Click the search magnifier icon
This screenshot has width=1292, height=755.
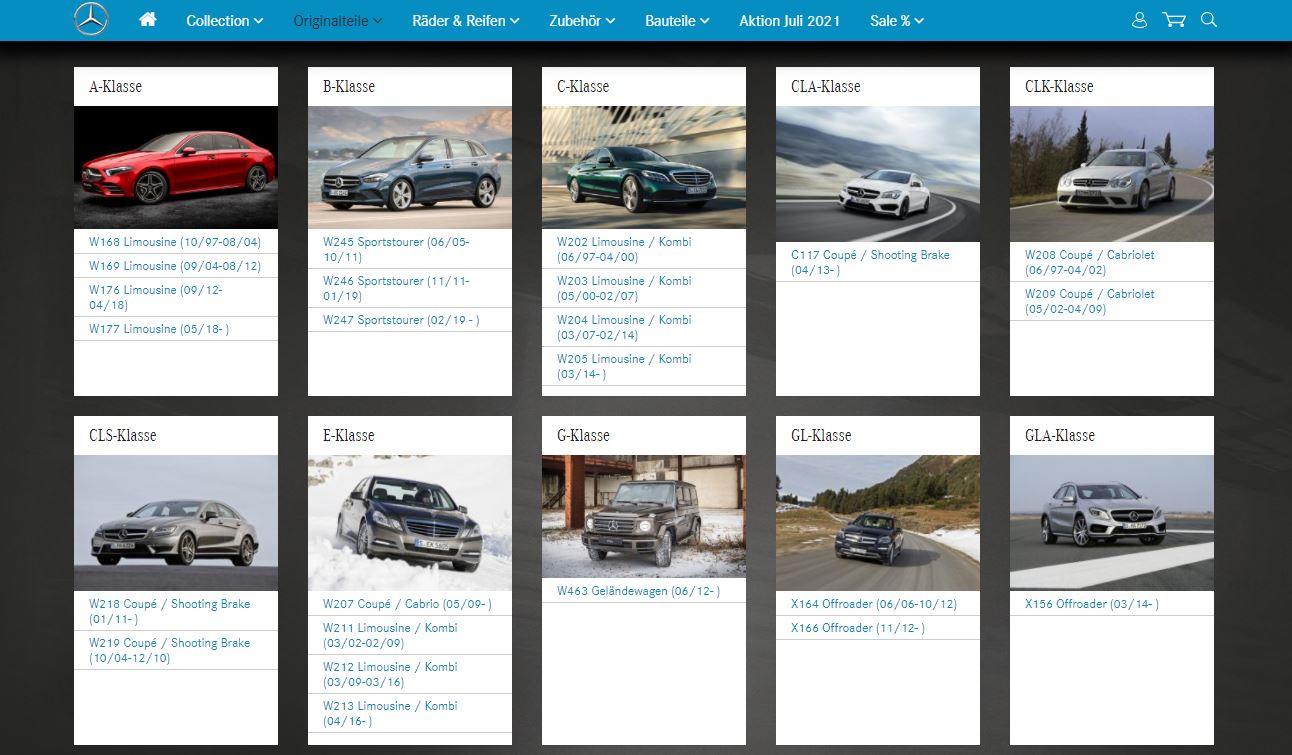click(1209, 20)
